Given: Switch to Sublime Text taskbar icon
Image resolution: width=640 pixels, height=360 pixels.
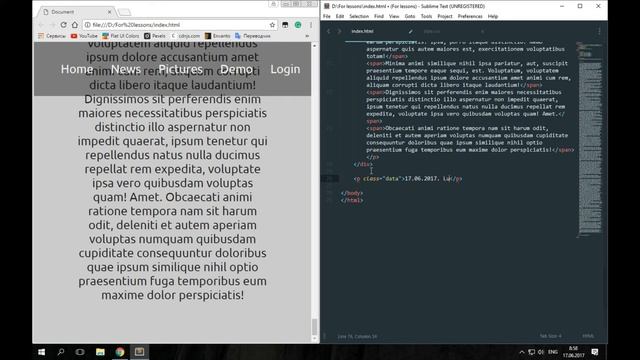Looking at the screenshot, I should 140,352.
